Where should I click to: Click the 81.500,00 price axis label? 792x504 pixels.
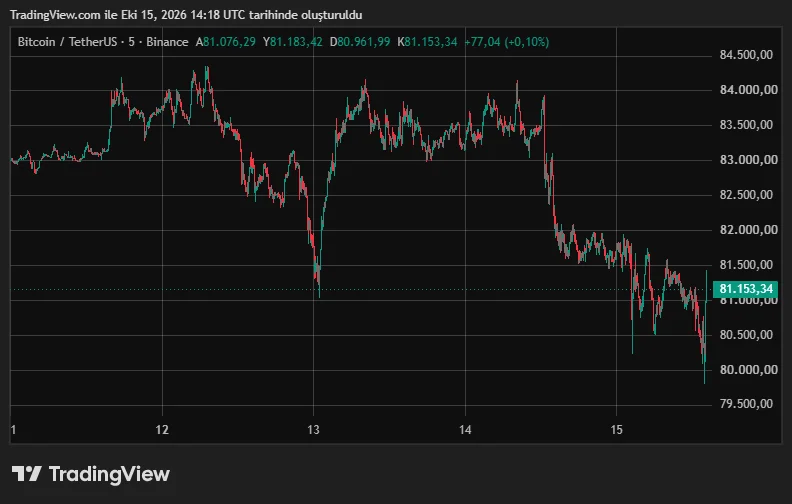tap(746, 265)
